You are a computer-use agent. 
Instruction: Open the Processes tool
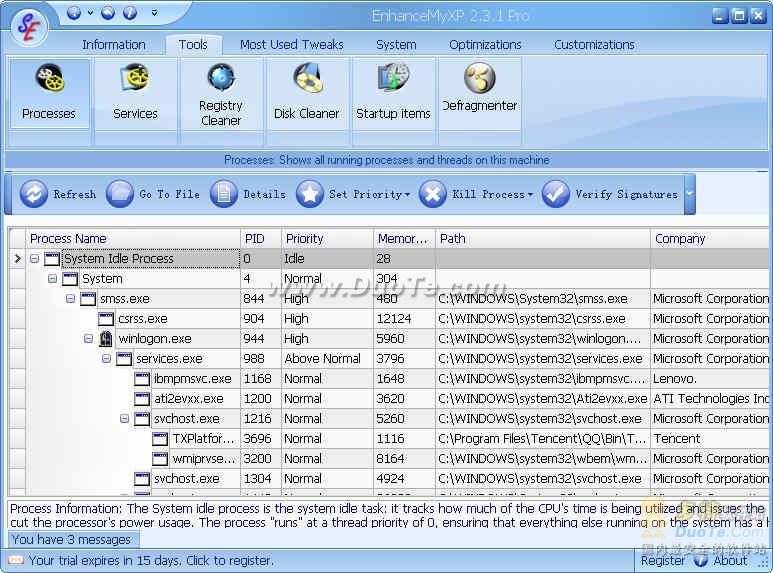[49, 93]
